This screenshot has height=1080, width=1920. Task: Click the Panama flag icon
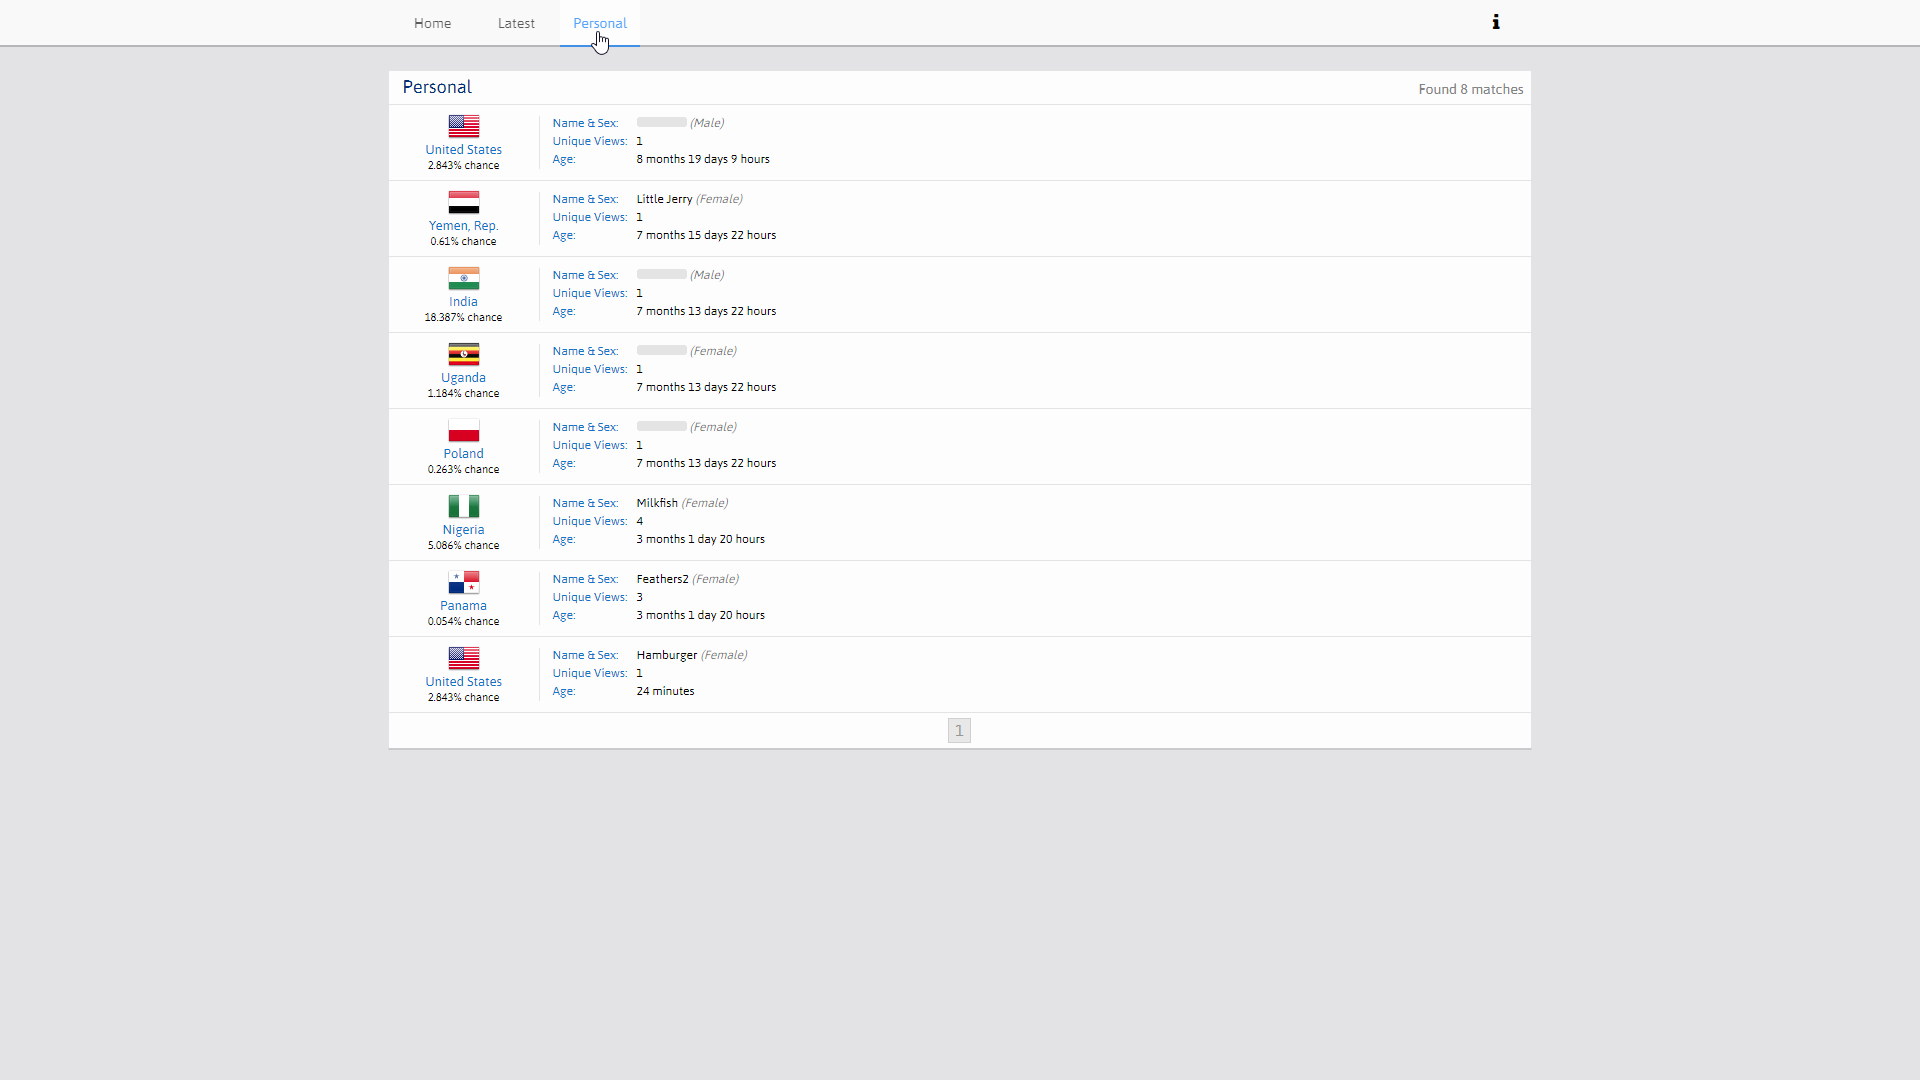click(463, 582)
